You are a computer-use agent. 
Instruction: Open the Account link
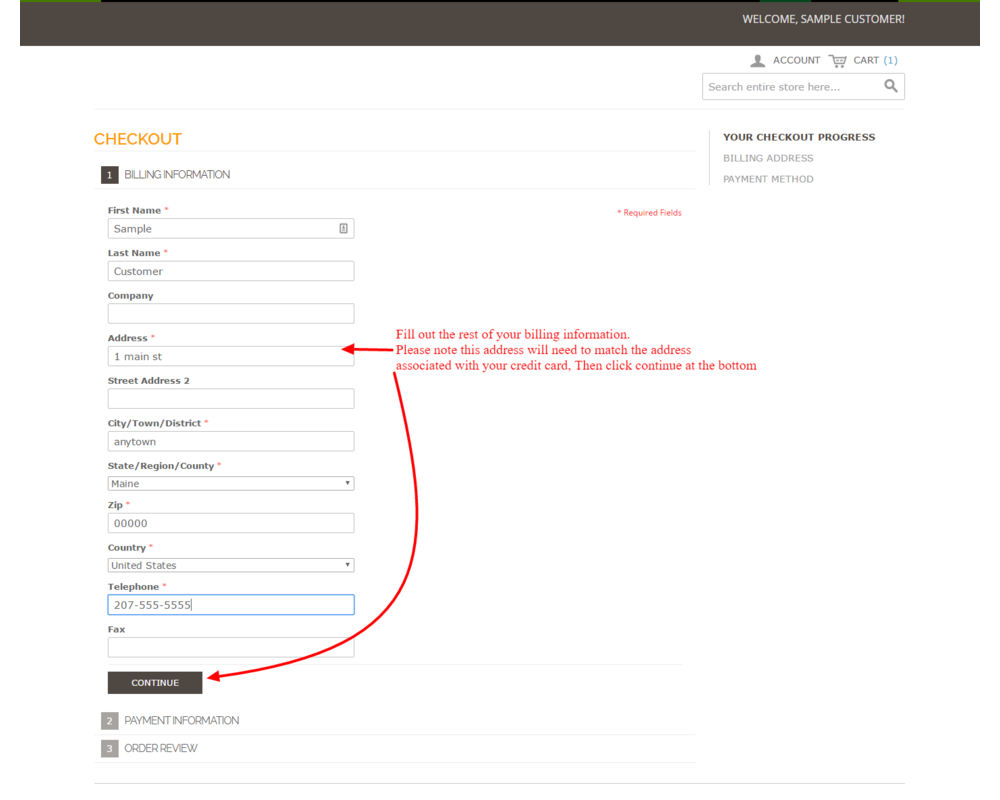(x=796, y=61)
